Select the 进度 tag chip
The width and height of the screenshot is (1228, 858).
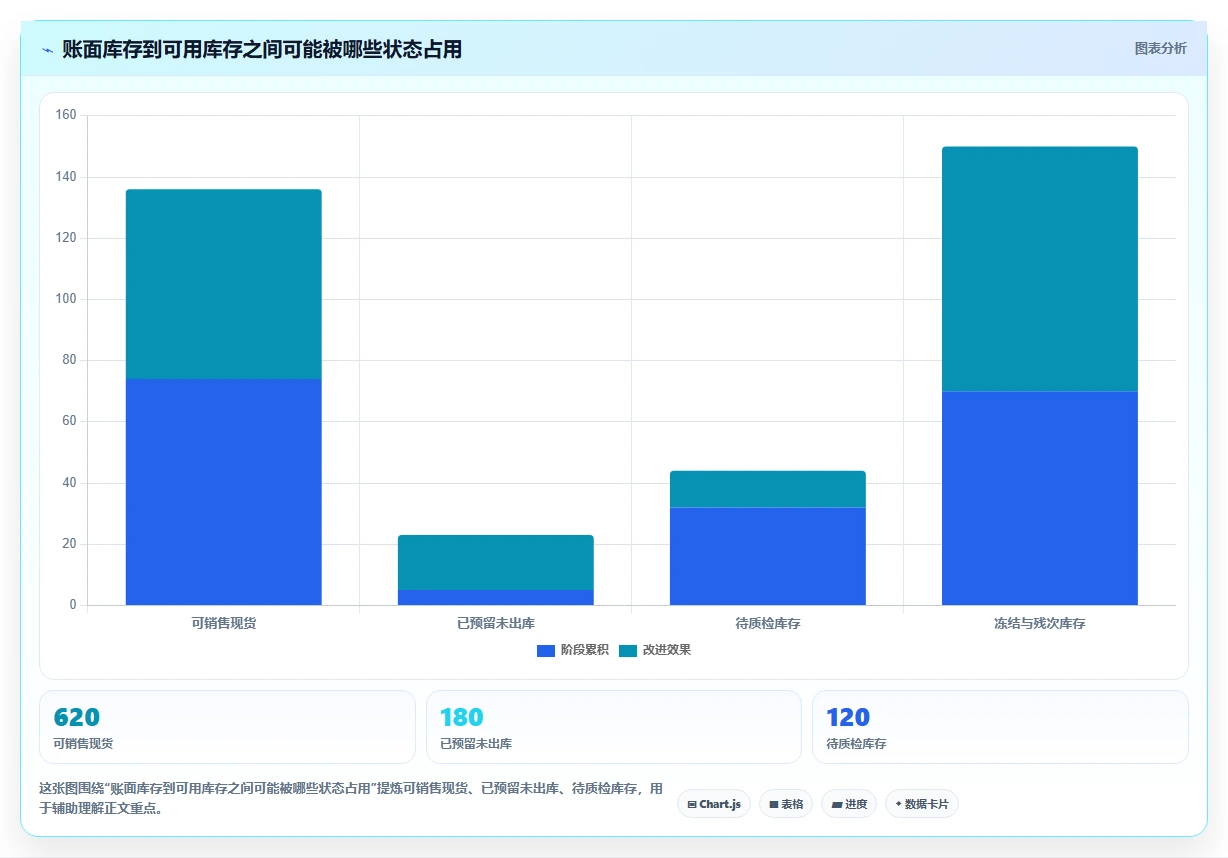tap(849, 804)
